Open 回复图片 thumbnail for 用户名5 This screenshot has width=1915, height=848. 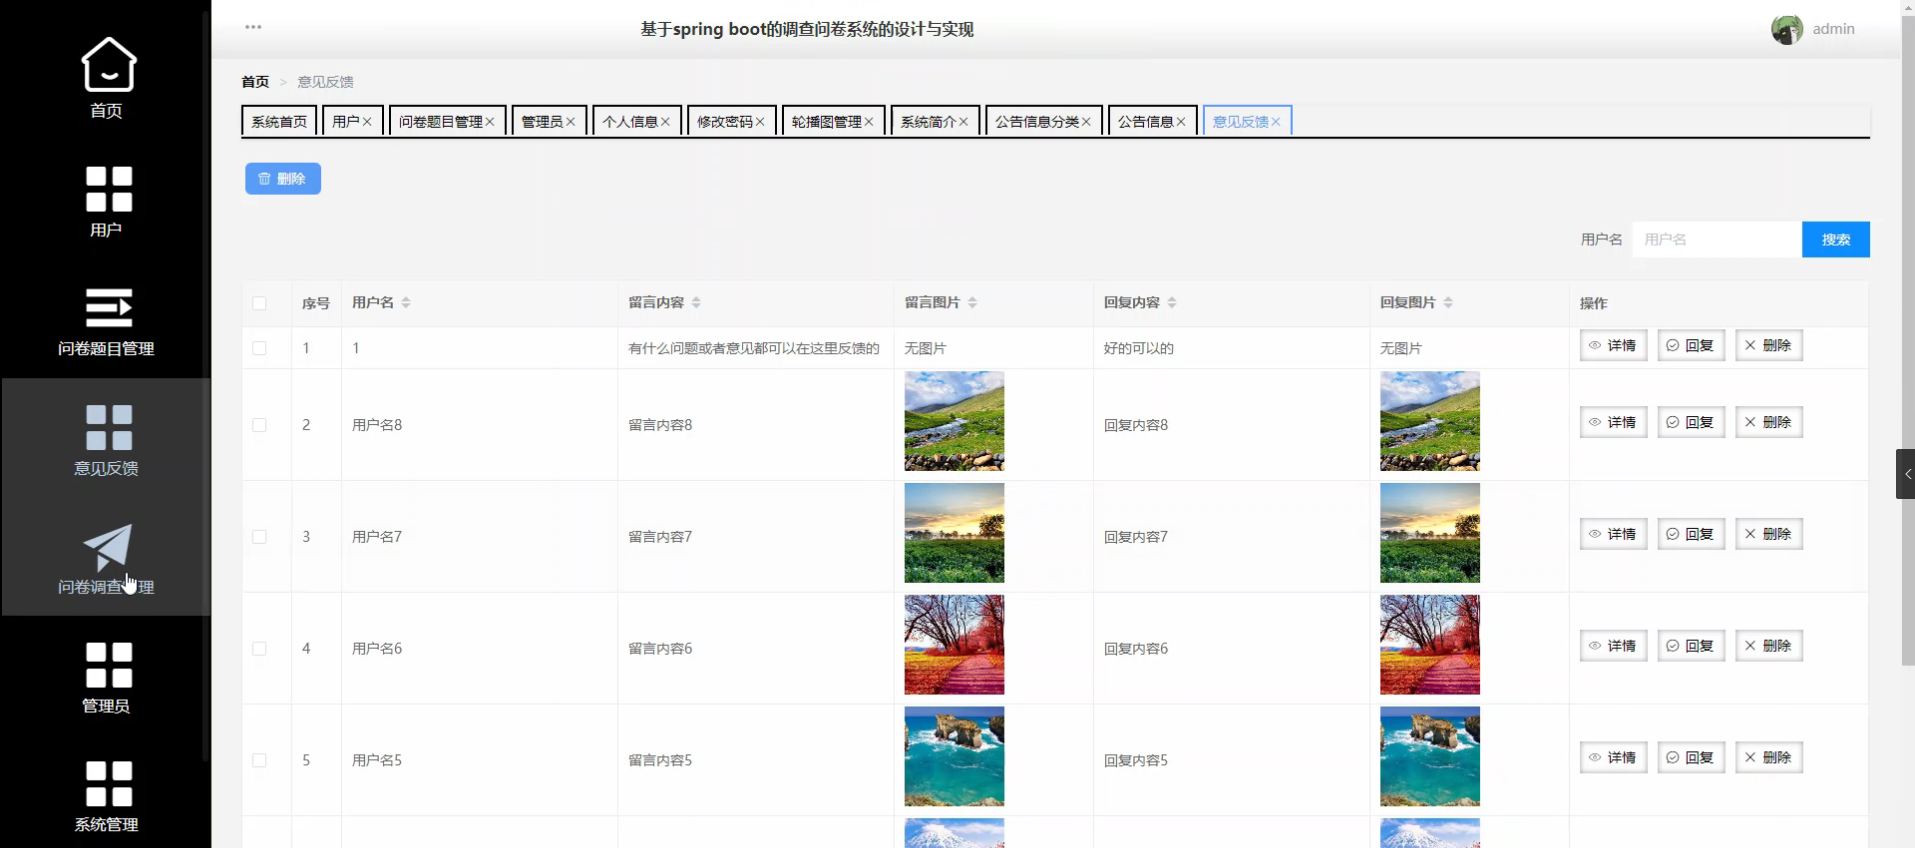tap(1430, 757)
